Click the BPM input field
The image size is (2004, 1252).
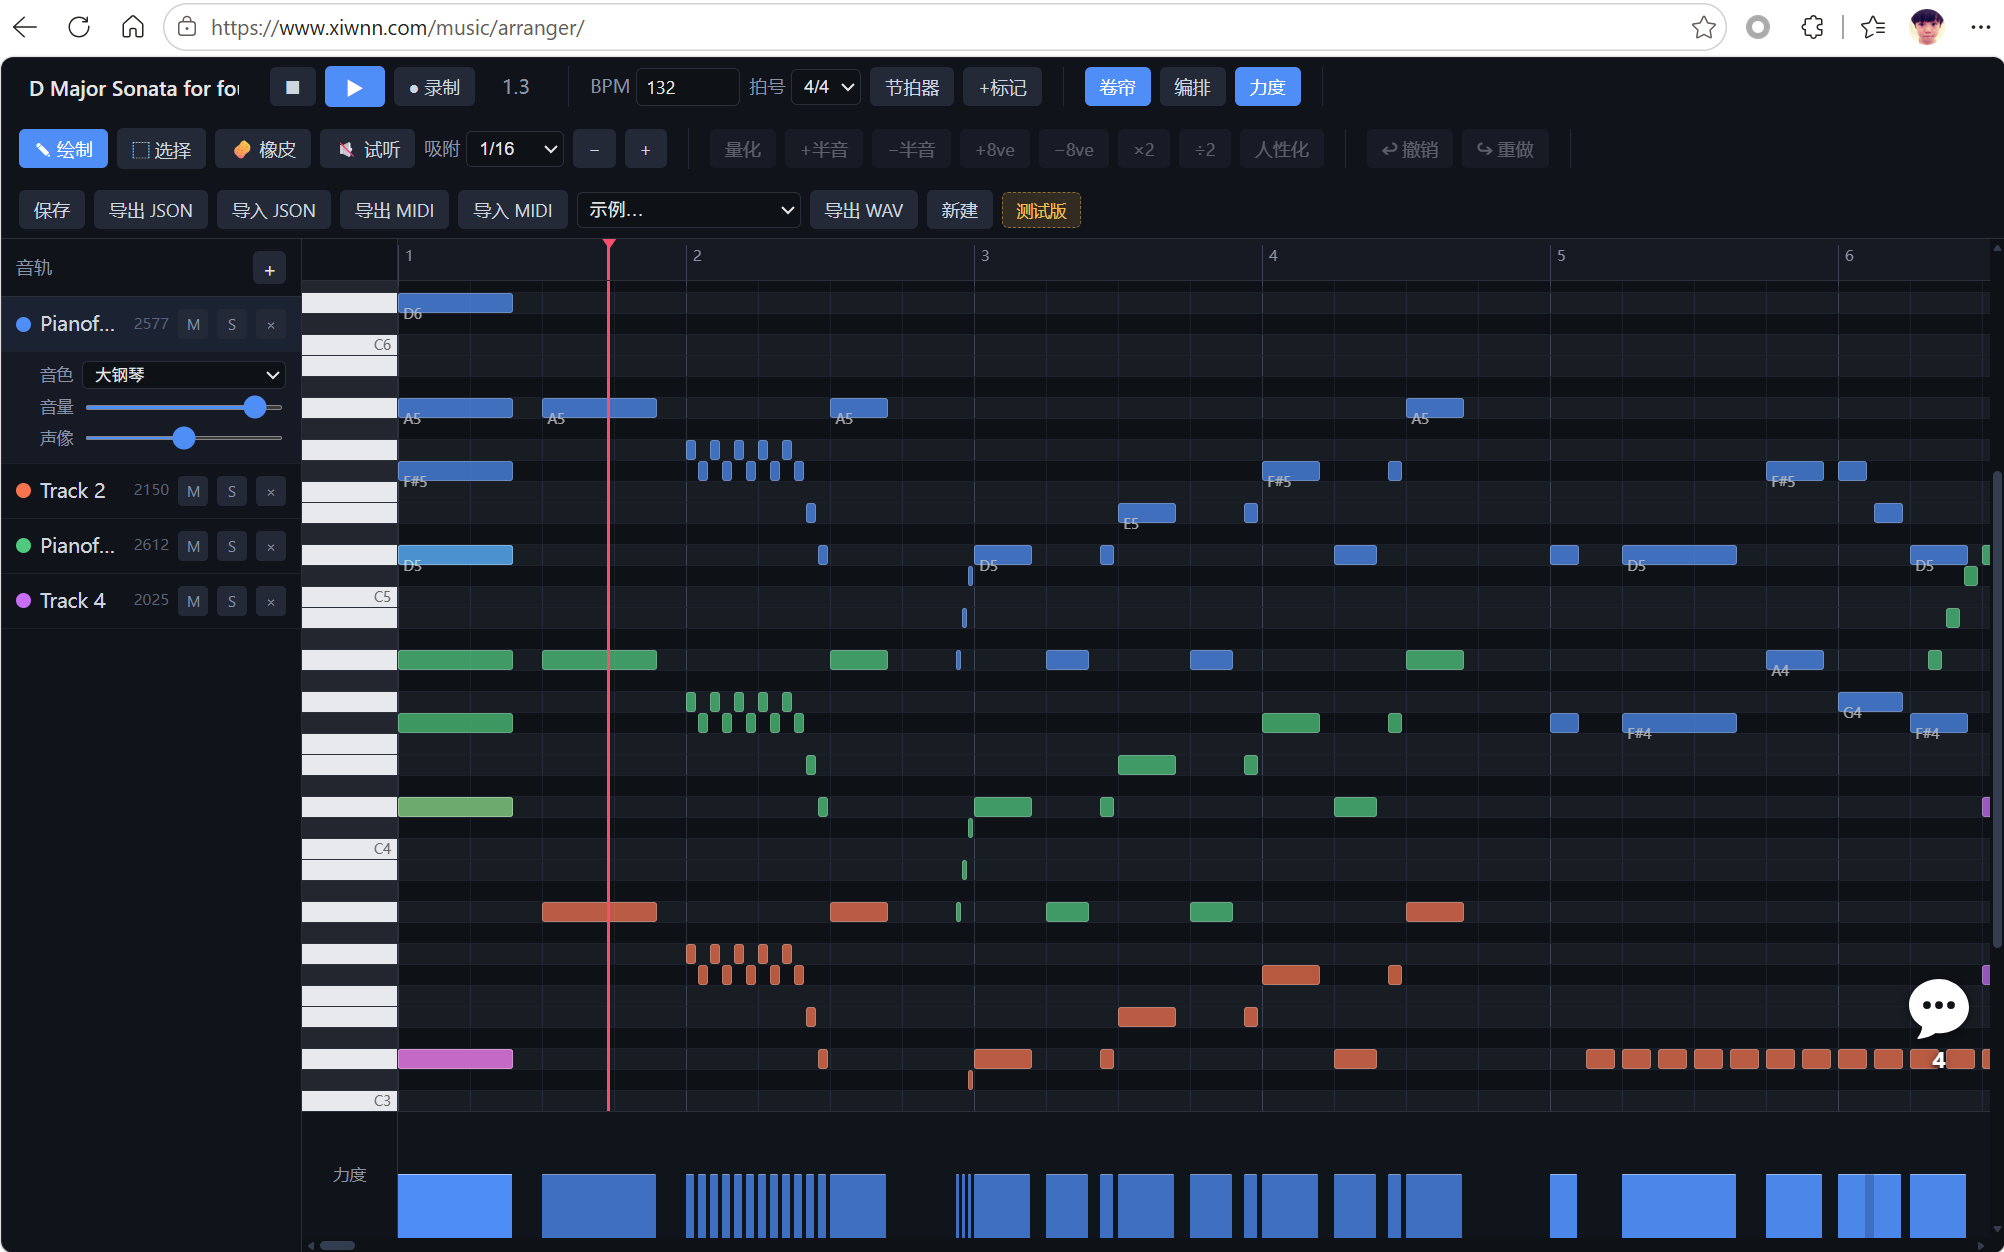click(x=687, y=87)
